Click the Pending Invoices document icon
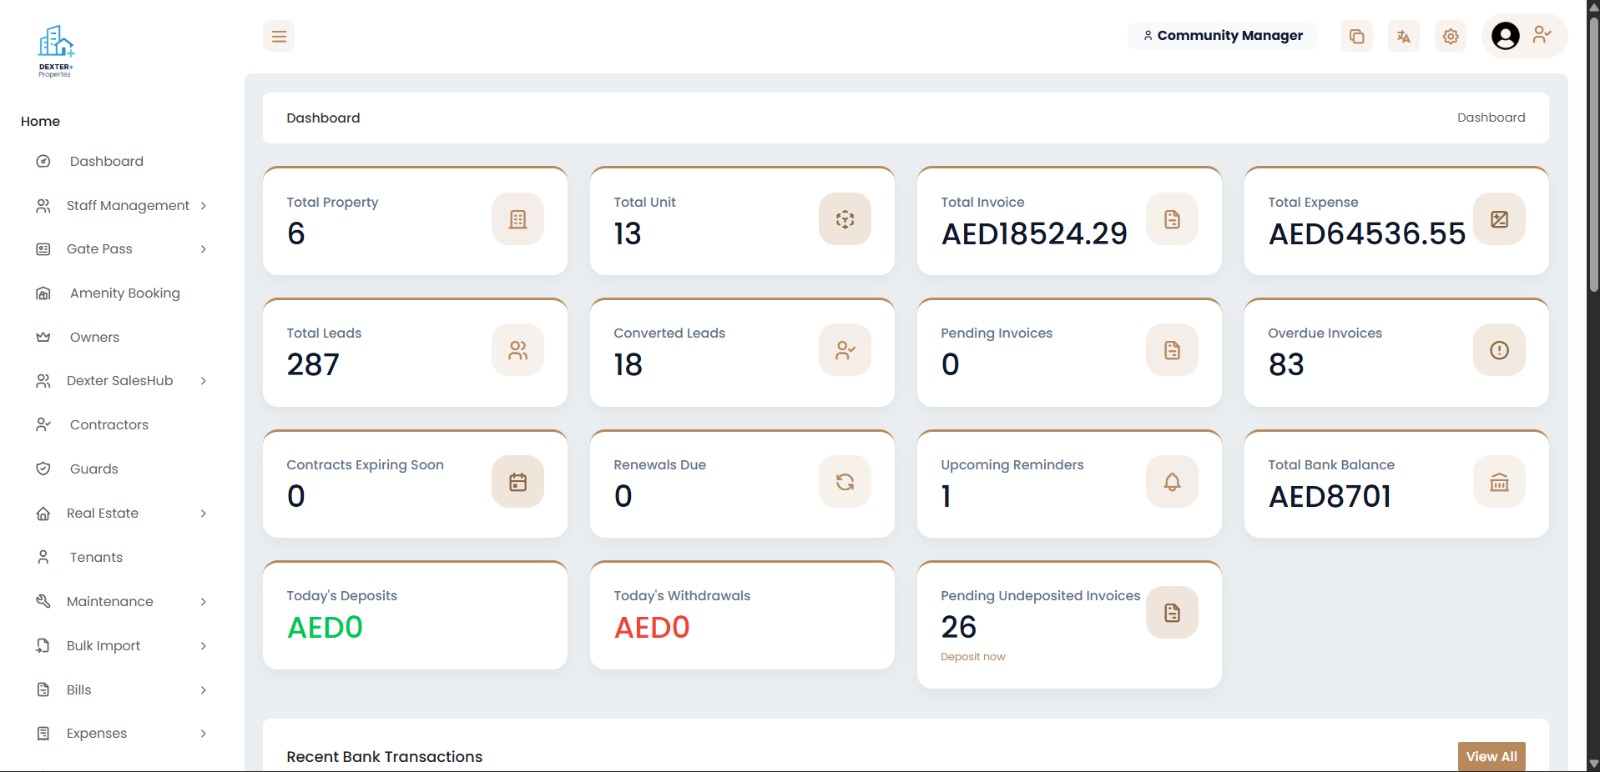 (x=1172, y=350)
